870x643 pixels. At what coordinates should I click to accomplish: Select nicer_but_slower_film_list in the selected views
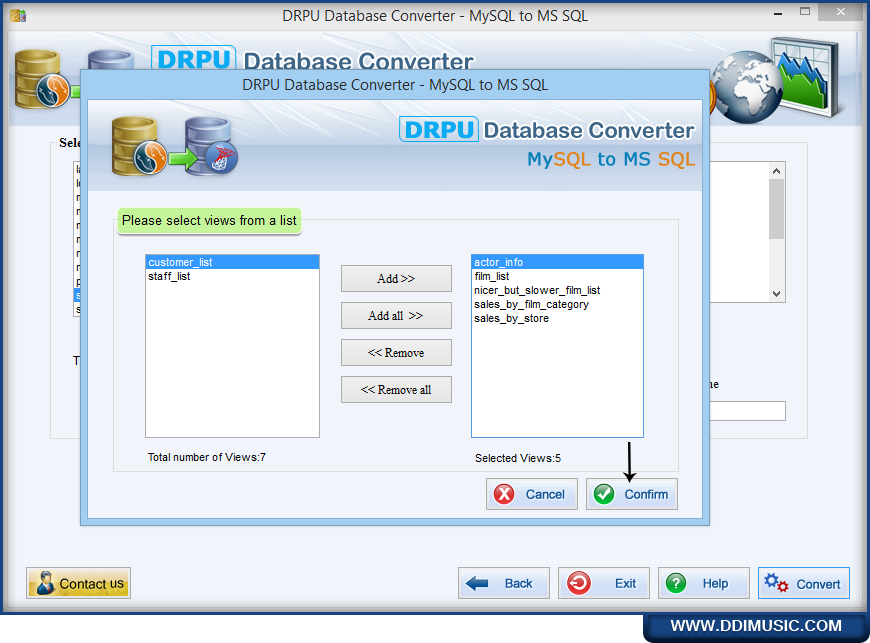558,290
